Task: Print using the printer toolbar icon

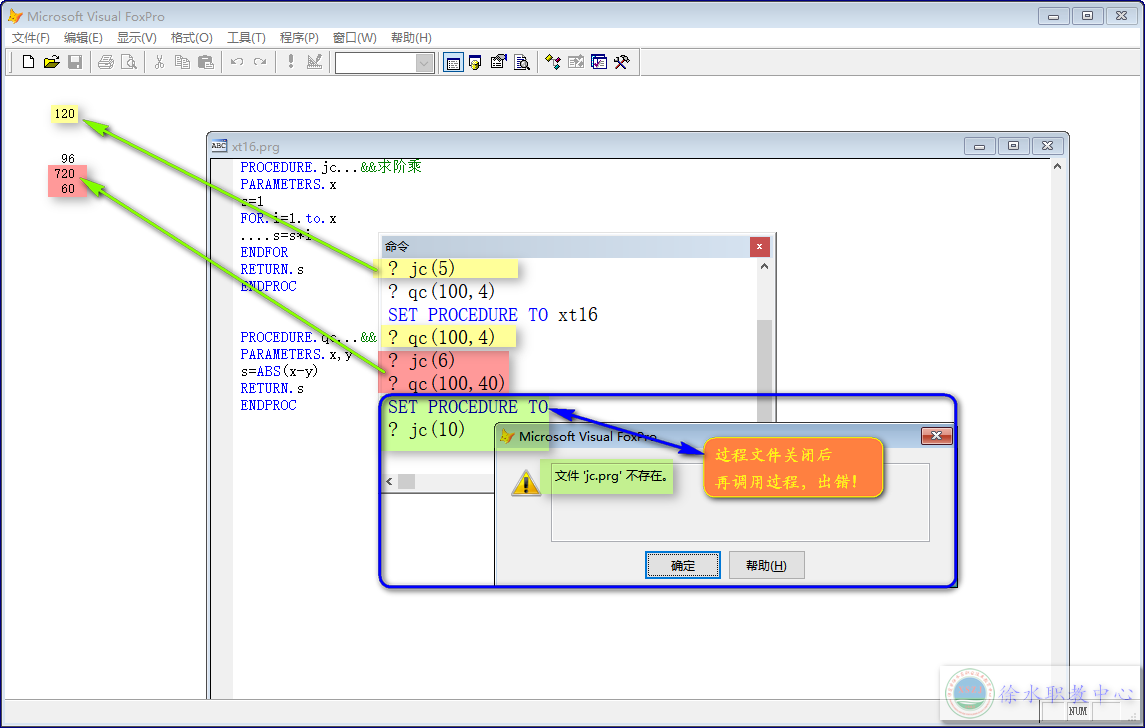Action: (106, 62)
